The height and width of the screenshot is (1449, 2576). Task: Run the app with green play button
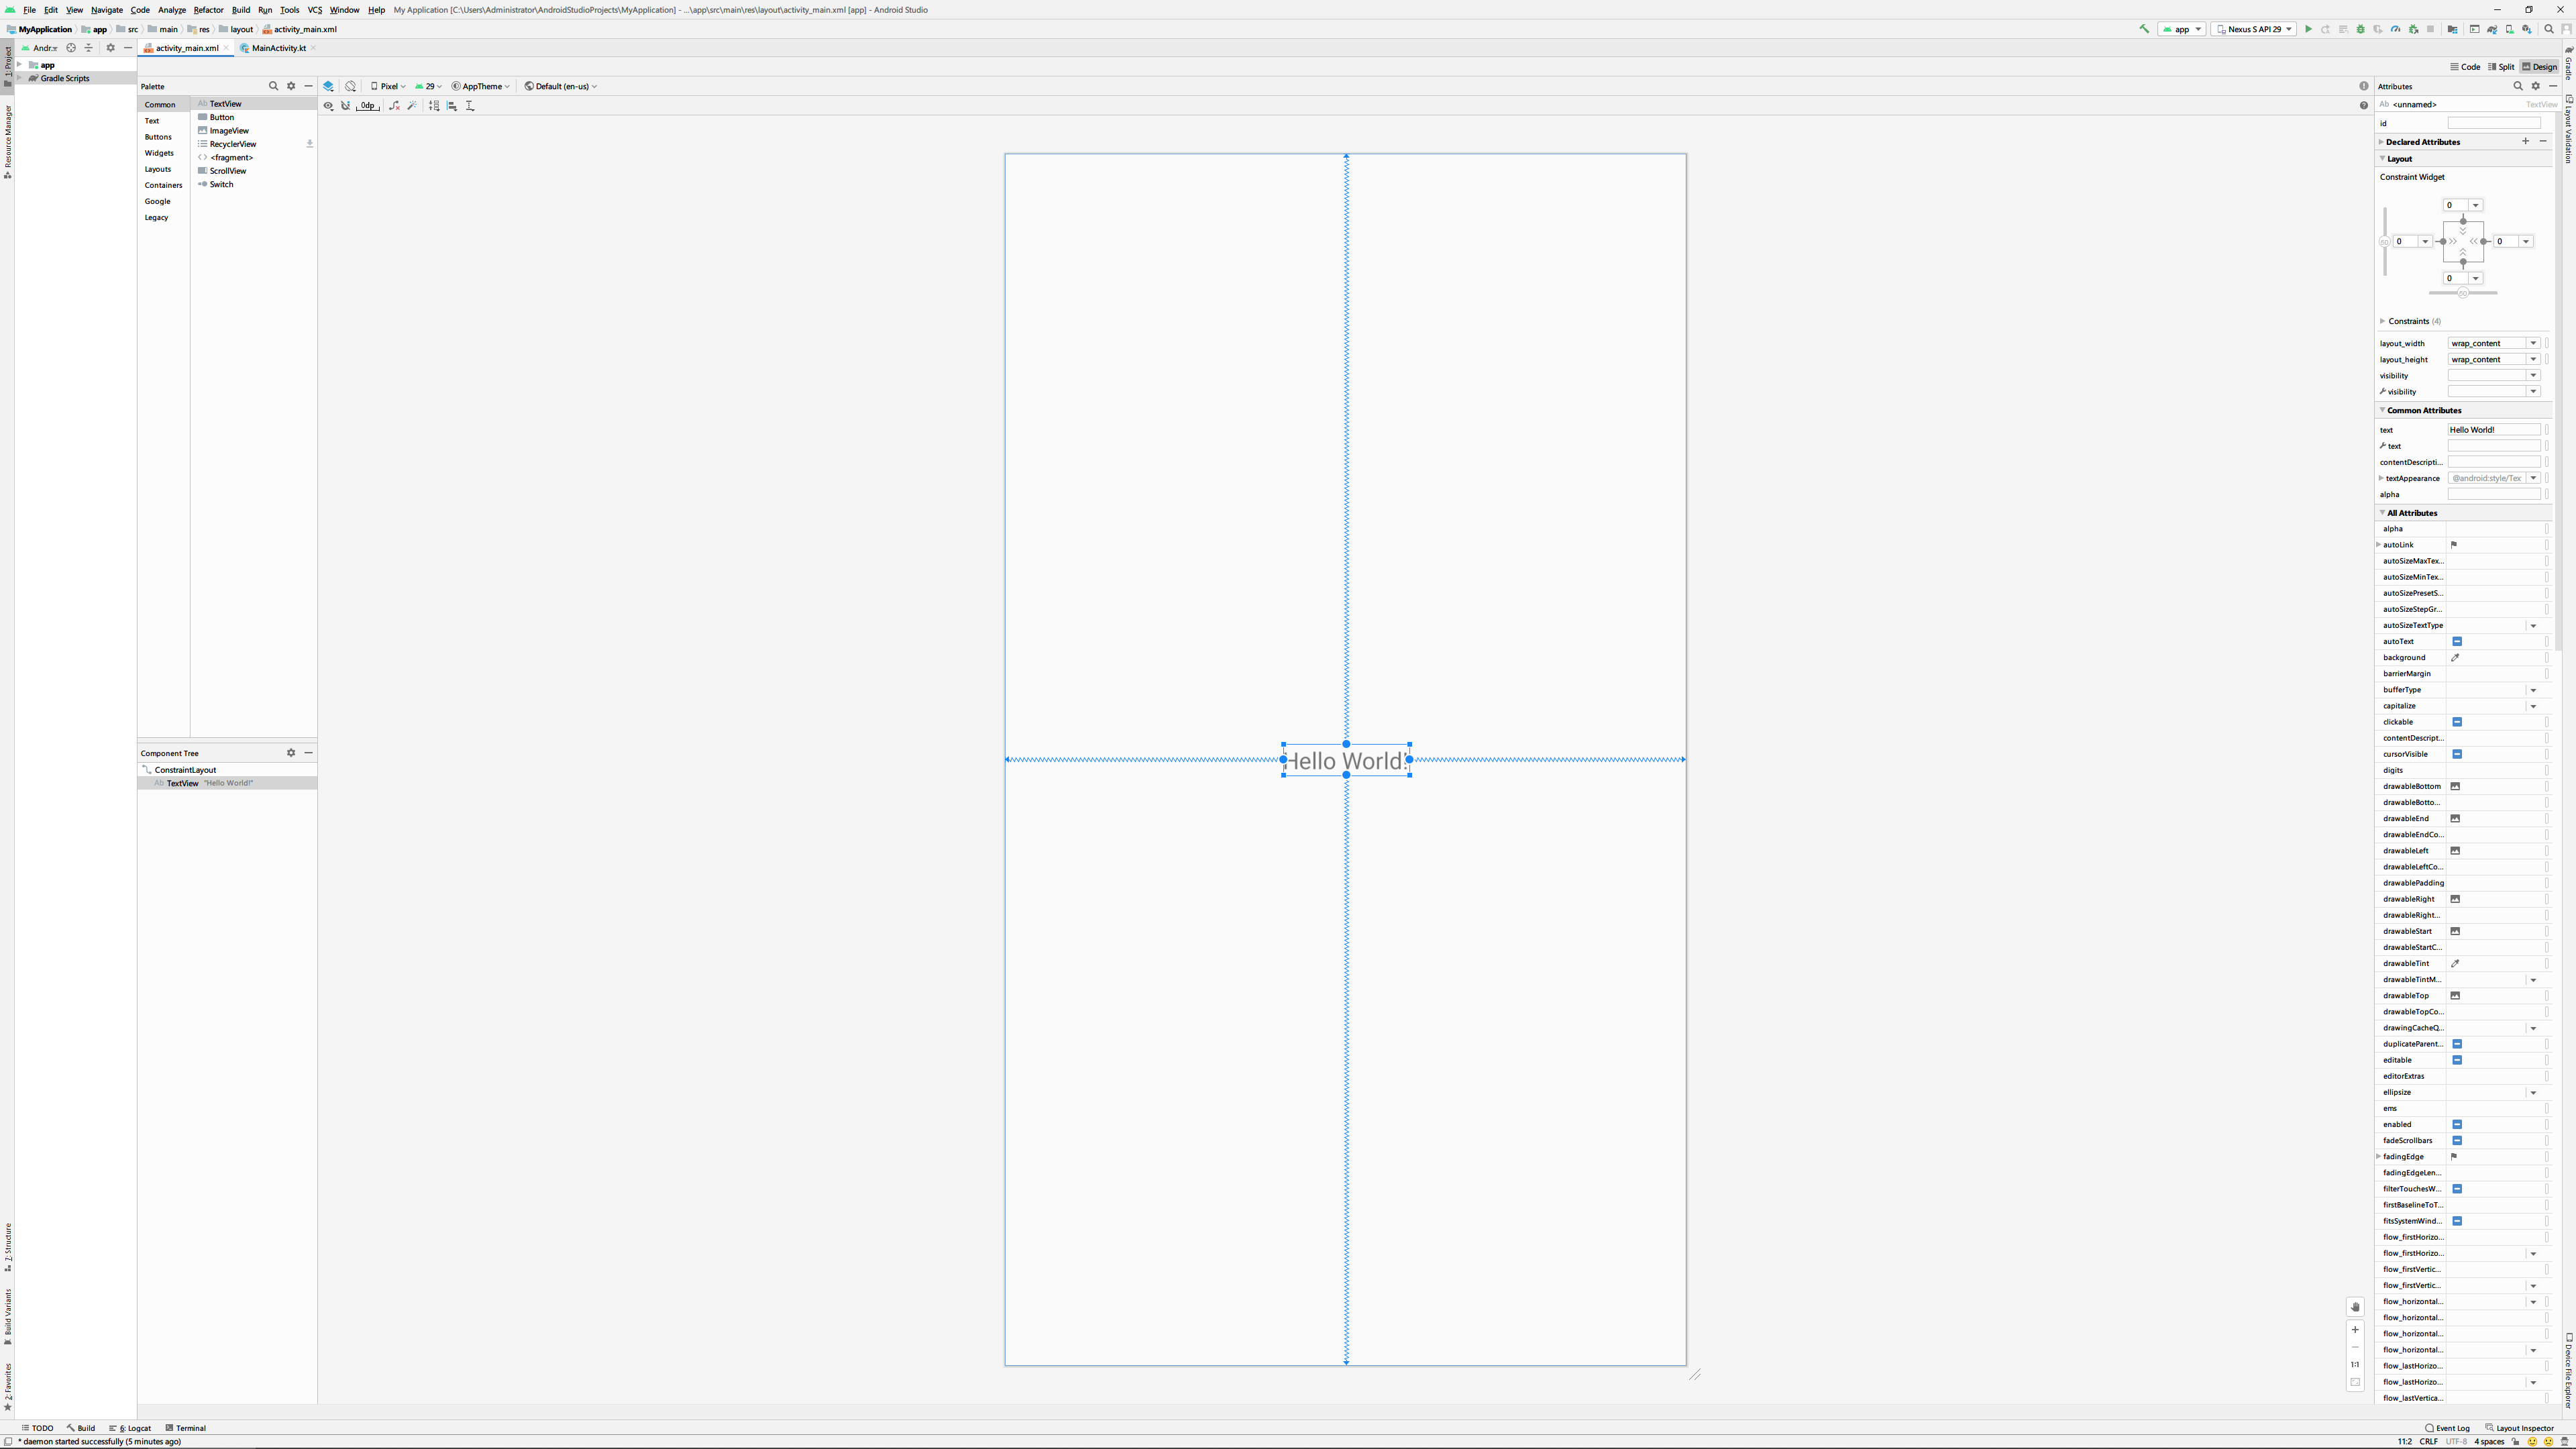2308,29
